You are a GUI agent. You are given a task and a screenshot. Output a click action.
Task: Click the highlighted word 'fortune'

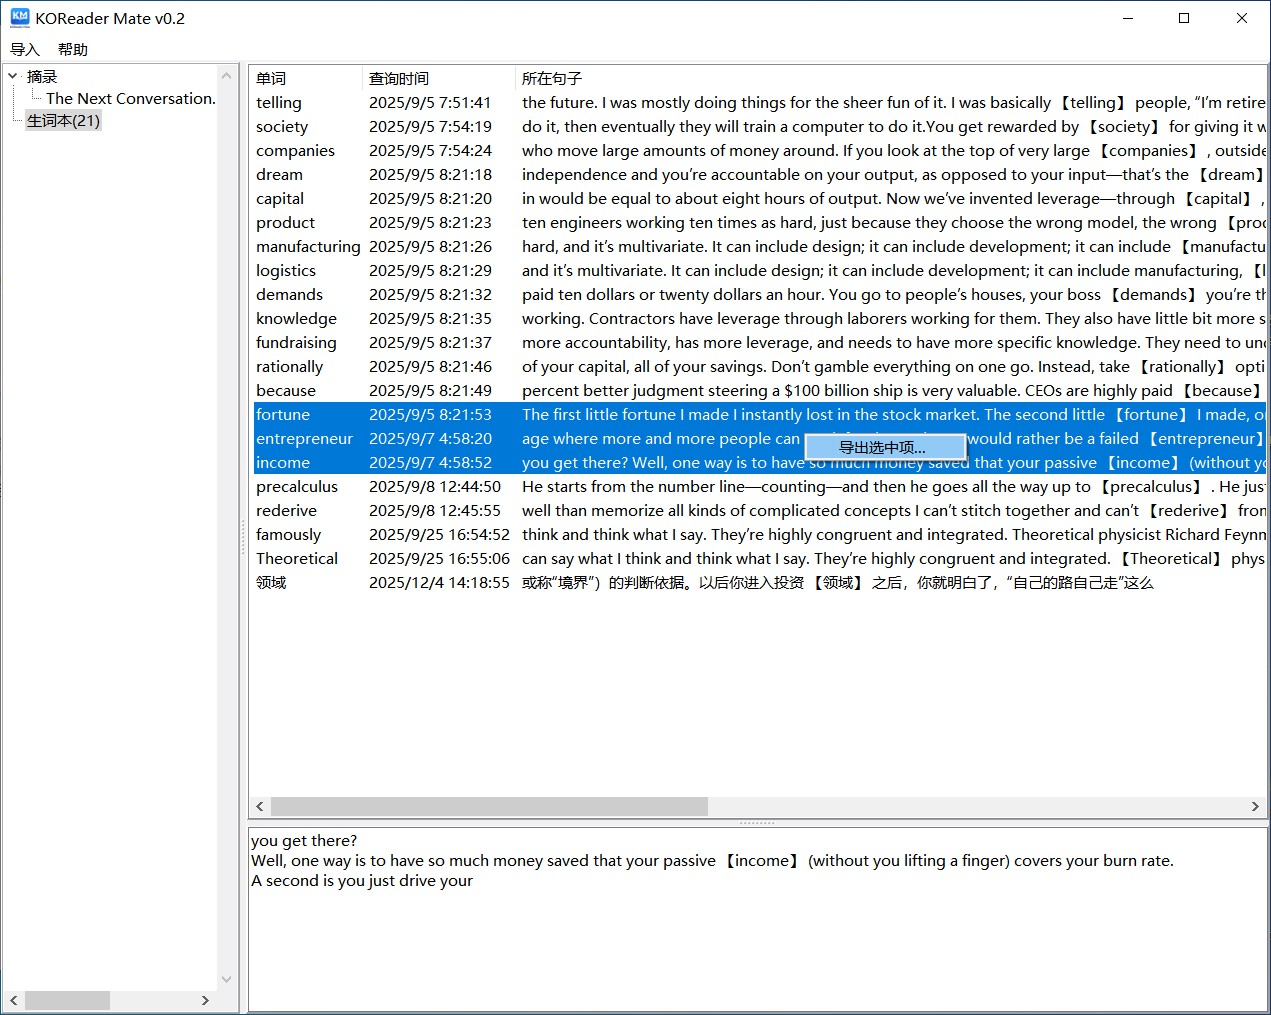282,414
